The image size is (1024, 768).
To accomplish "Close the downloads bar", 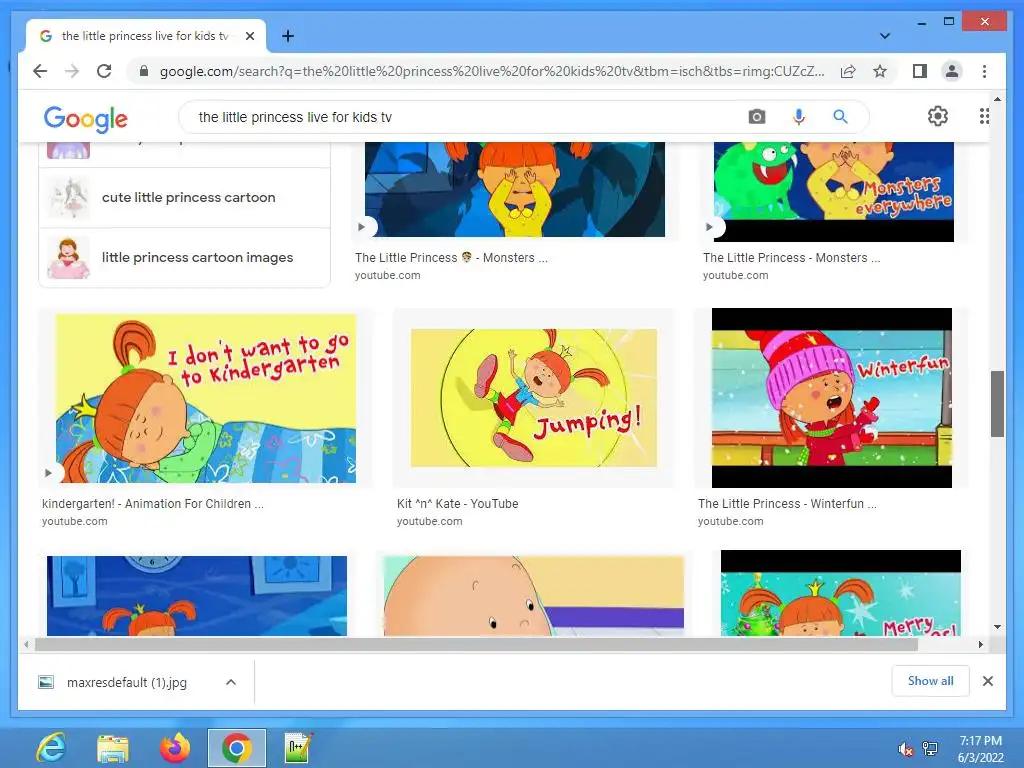I will (987, 681).
